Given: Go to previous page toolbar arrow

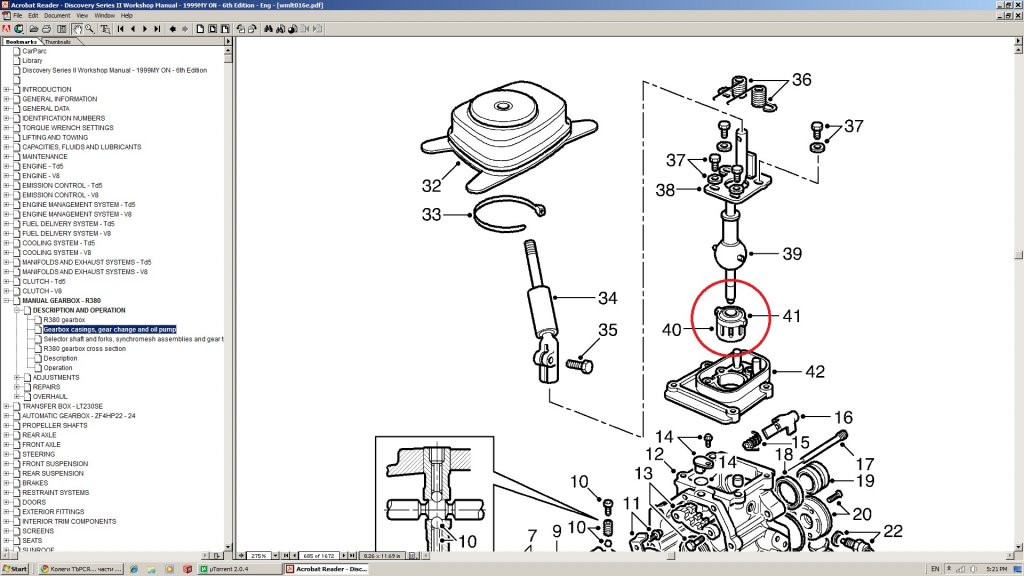Looking at the screenshot, I should tap(133, 29).
